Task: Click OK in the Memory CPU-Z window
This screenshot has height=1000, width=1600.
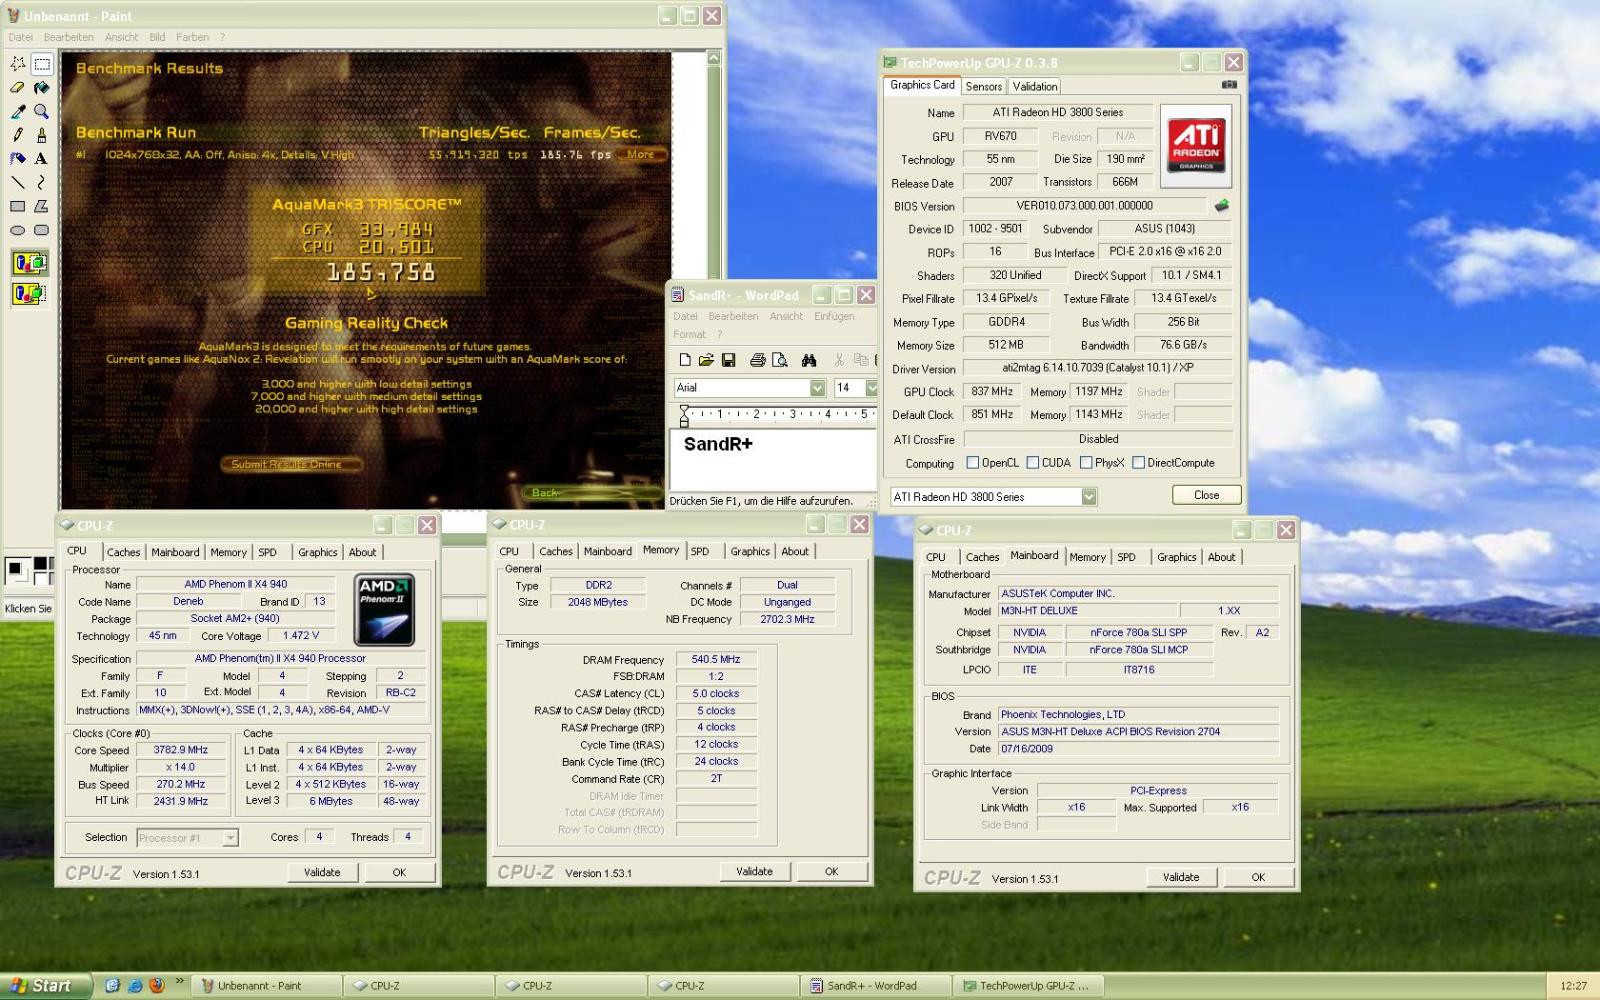Action: 831,871
